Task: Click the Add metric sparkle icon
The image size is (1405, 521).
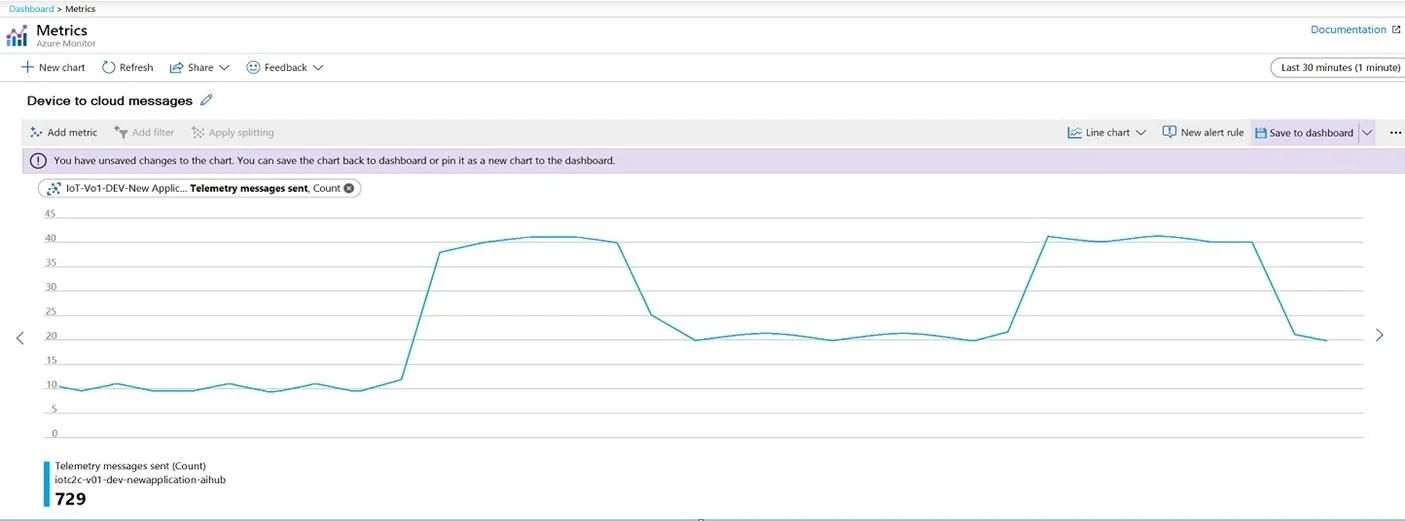Action: (36, 132)
